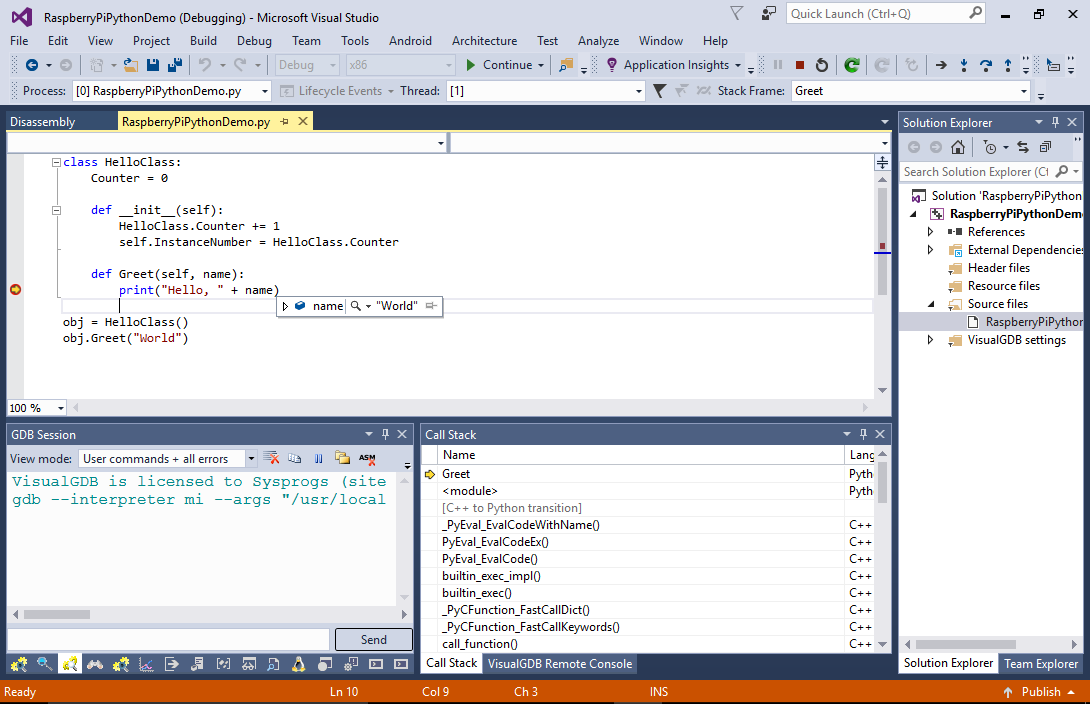This screenshot has width=1090, height=704.
Task: Toggle auto-hide pin of Solution Explorer
Action: click(x=1055, y=122)
